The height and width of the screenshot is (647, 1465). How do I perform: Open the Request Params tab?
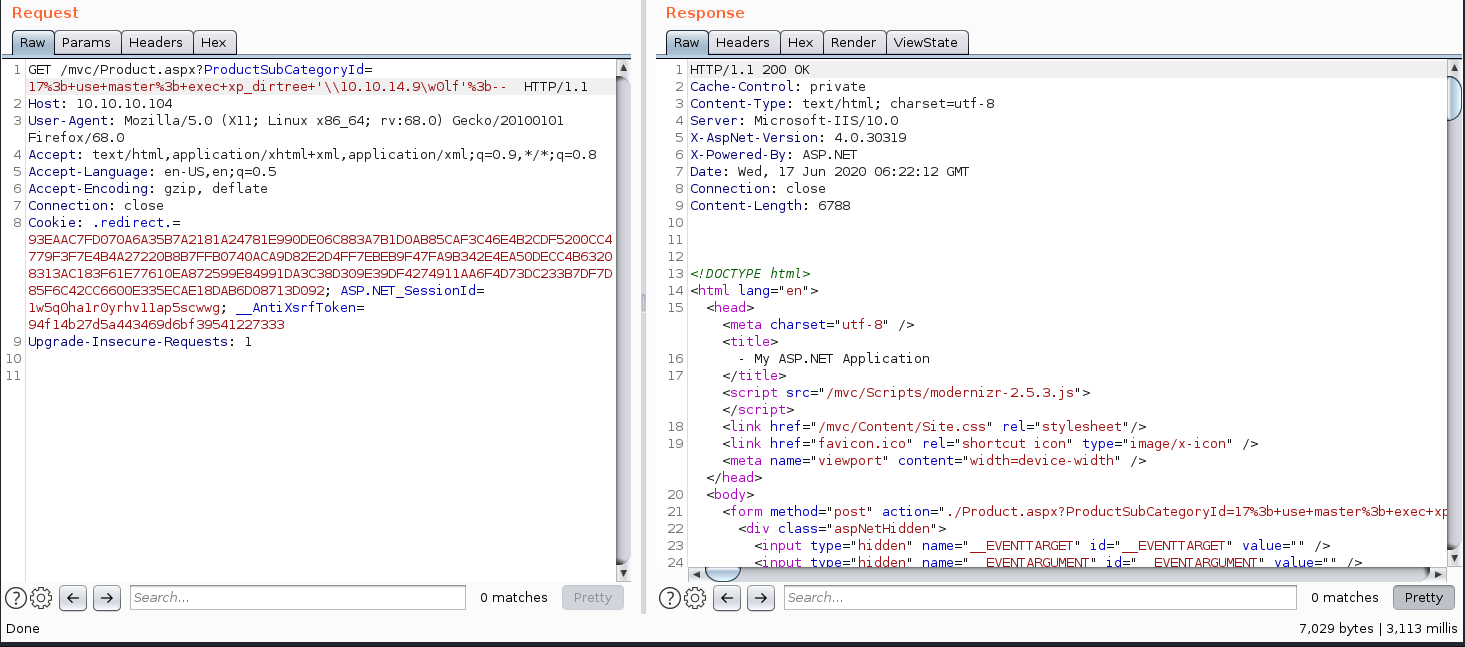87,42
